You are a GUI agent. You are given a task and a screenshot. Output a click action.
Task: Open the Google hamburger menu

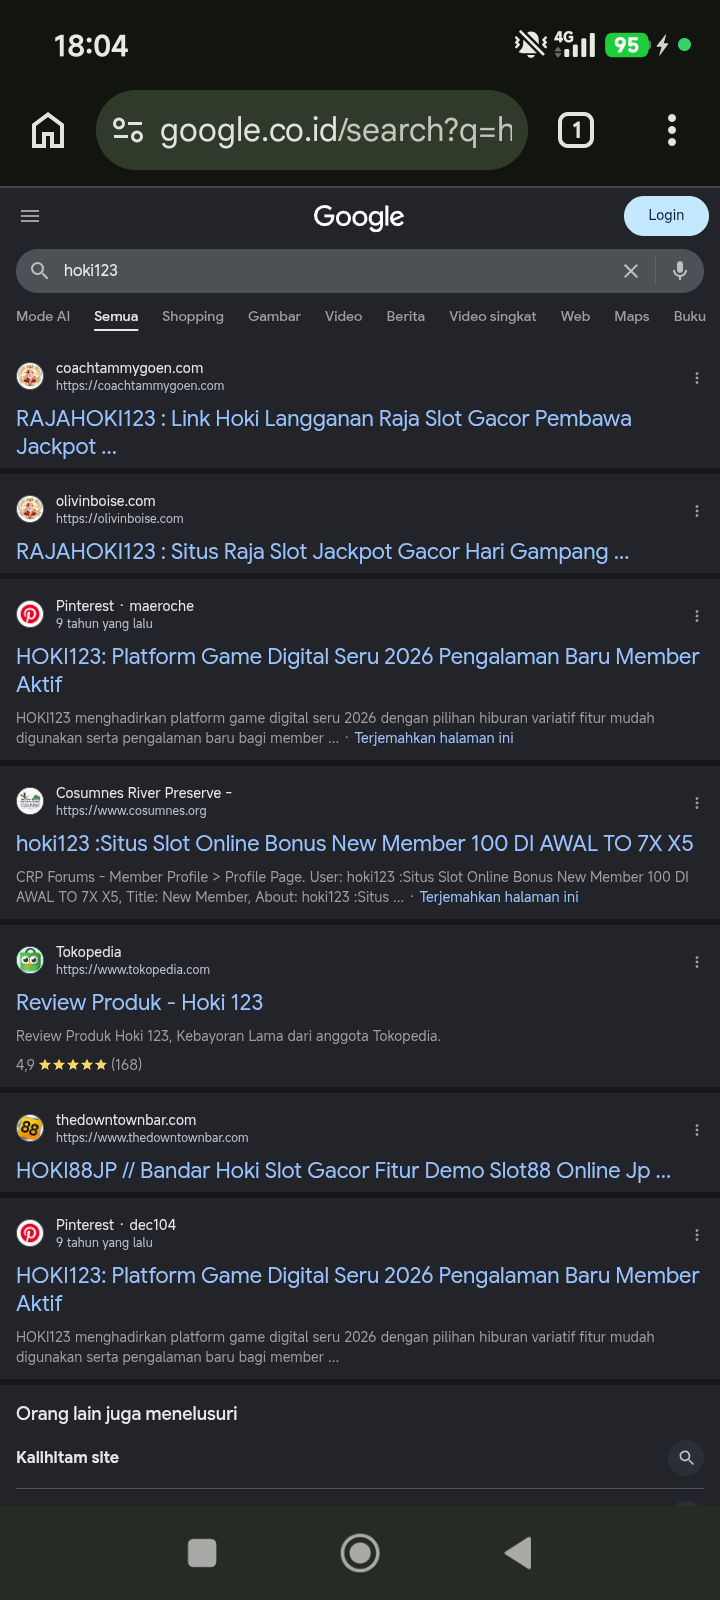coord(30,216)
